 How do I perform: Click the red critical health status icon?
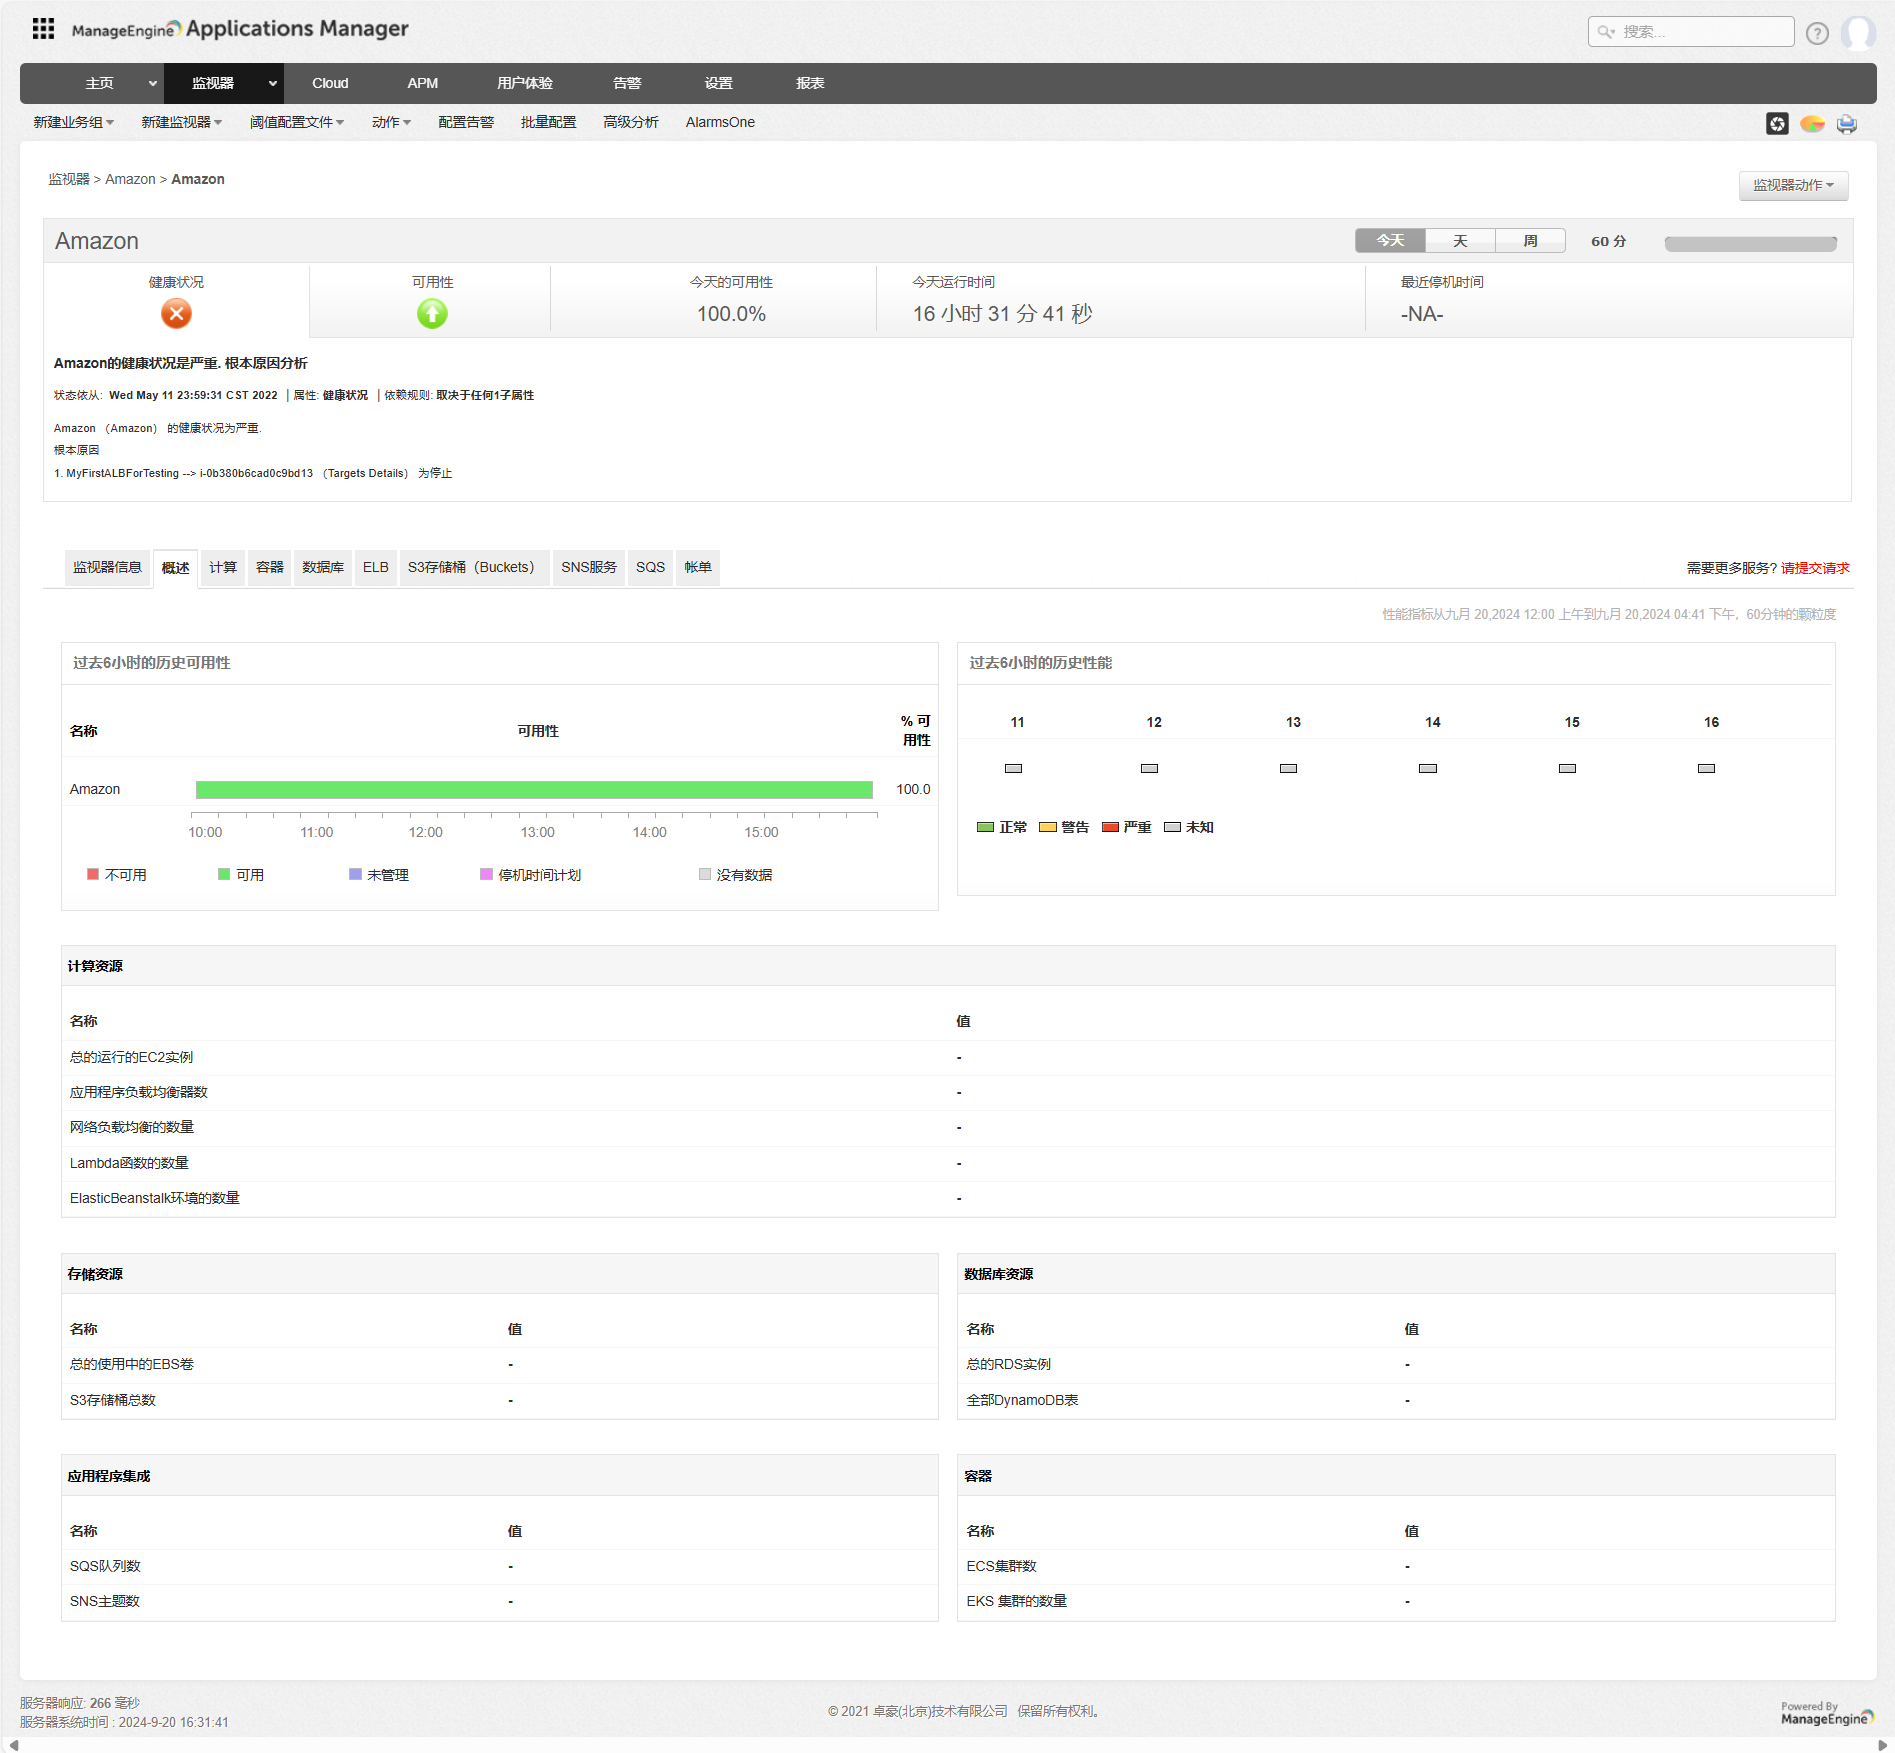(176, 313)
